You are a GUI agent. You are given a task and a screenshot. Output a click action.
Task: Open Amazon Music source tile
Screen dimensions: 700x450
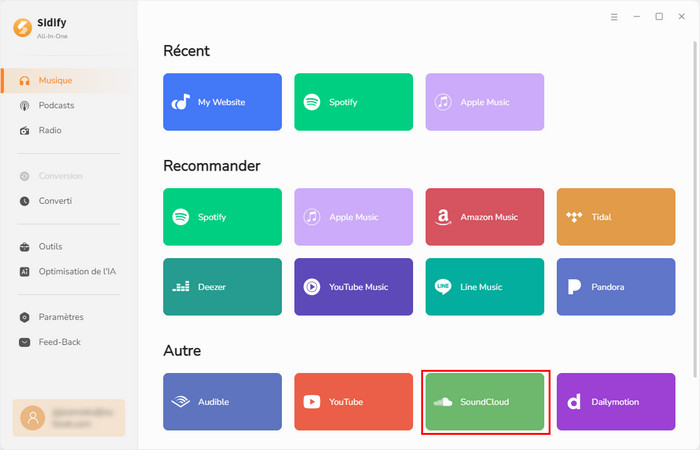click(485, 216)
